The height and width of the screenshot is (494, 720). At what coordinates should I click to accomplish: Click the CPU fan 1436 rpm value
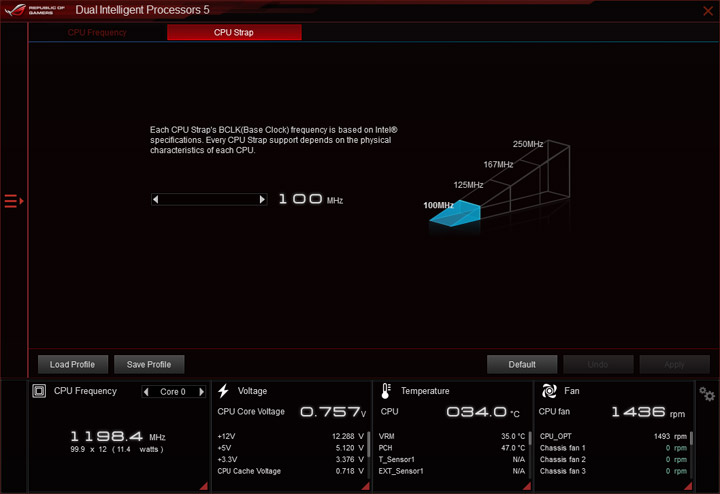[x=648, y=412]
